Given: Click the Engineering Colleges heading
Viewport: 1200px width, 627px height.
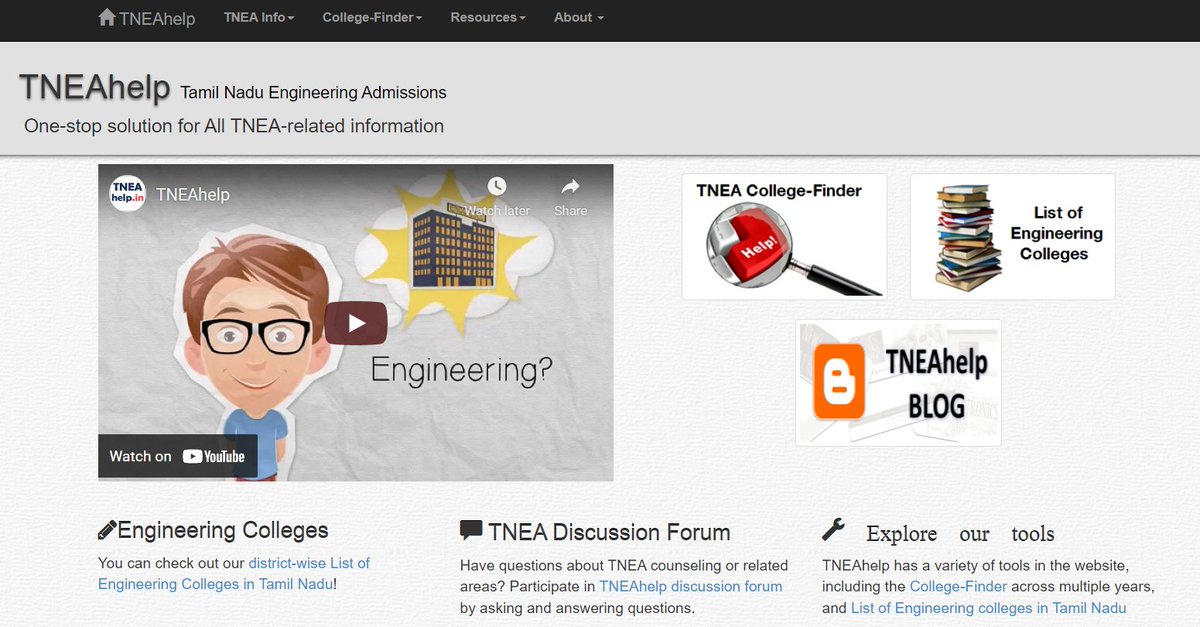Looking at the screenshot, I should click(223, 530).
